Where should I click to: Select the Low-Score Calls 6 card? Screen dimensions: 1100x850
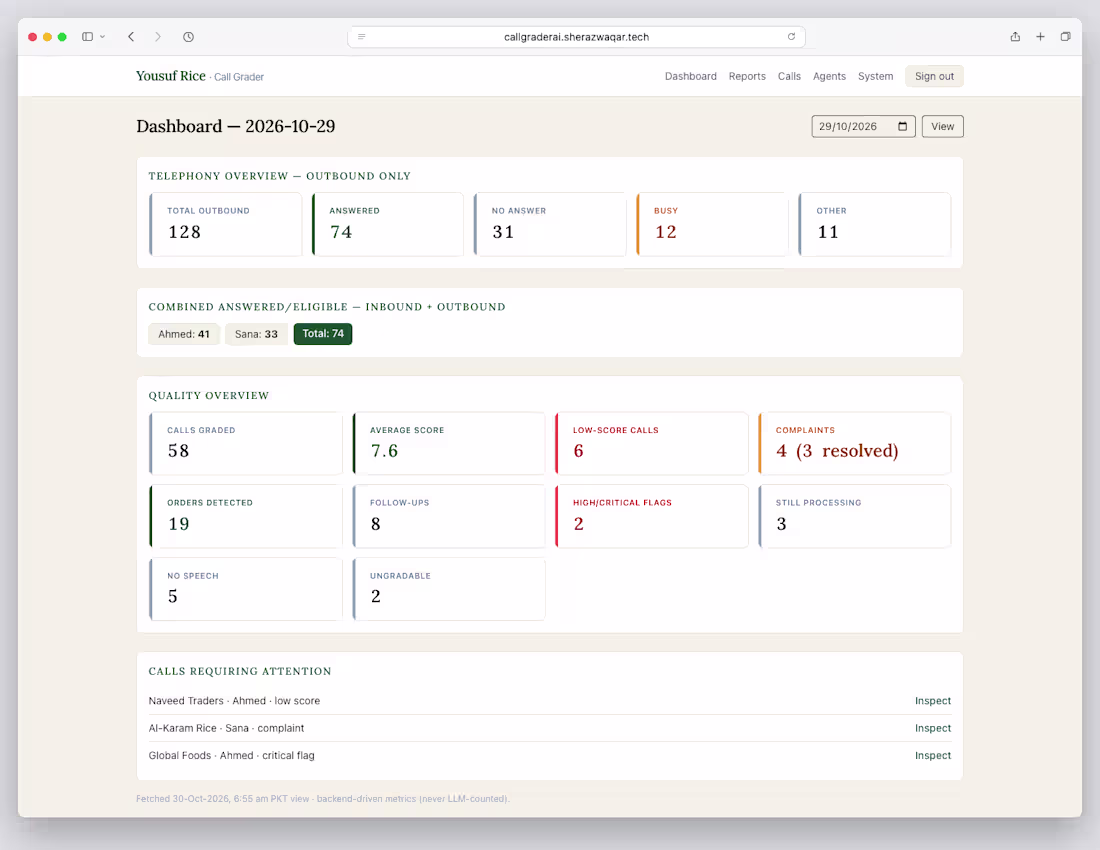point(652,443)
